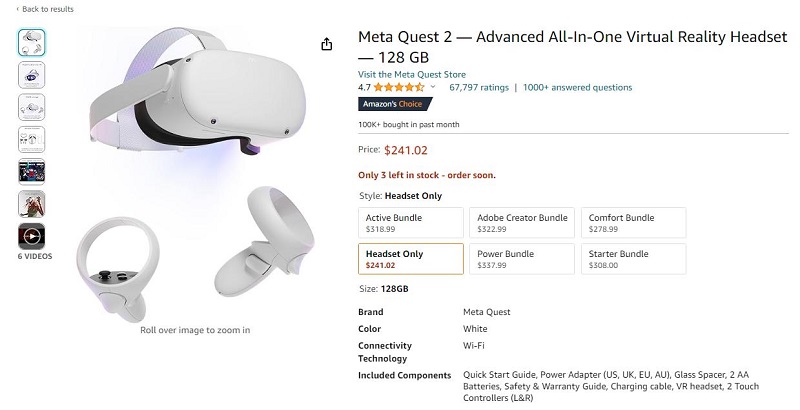Select the fifth thumbnail showing games
The image size is (800, 410).
[32, 171]
